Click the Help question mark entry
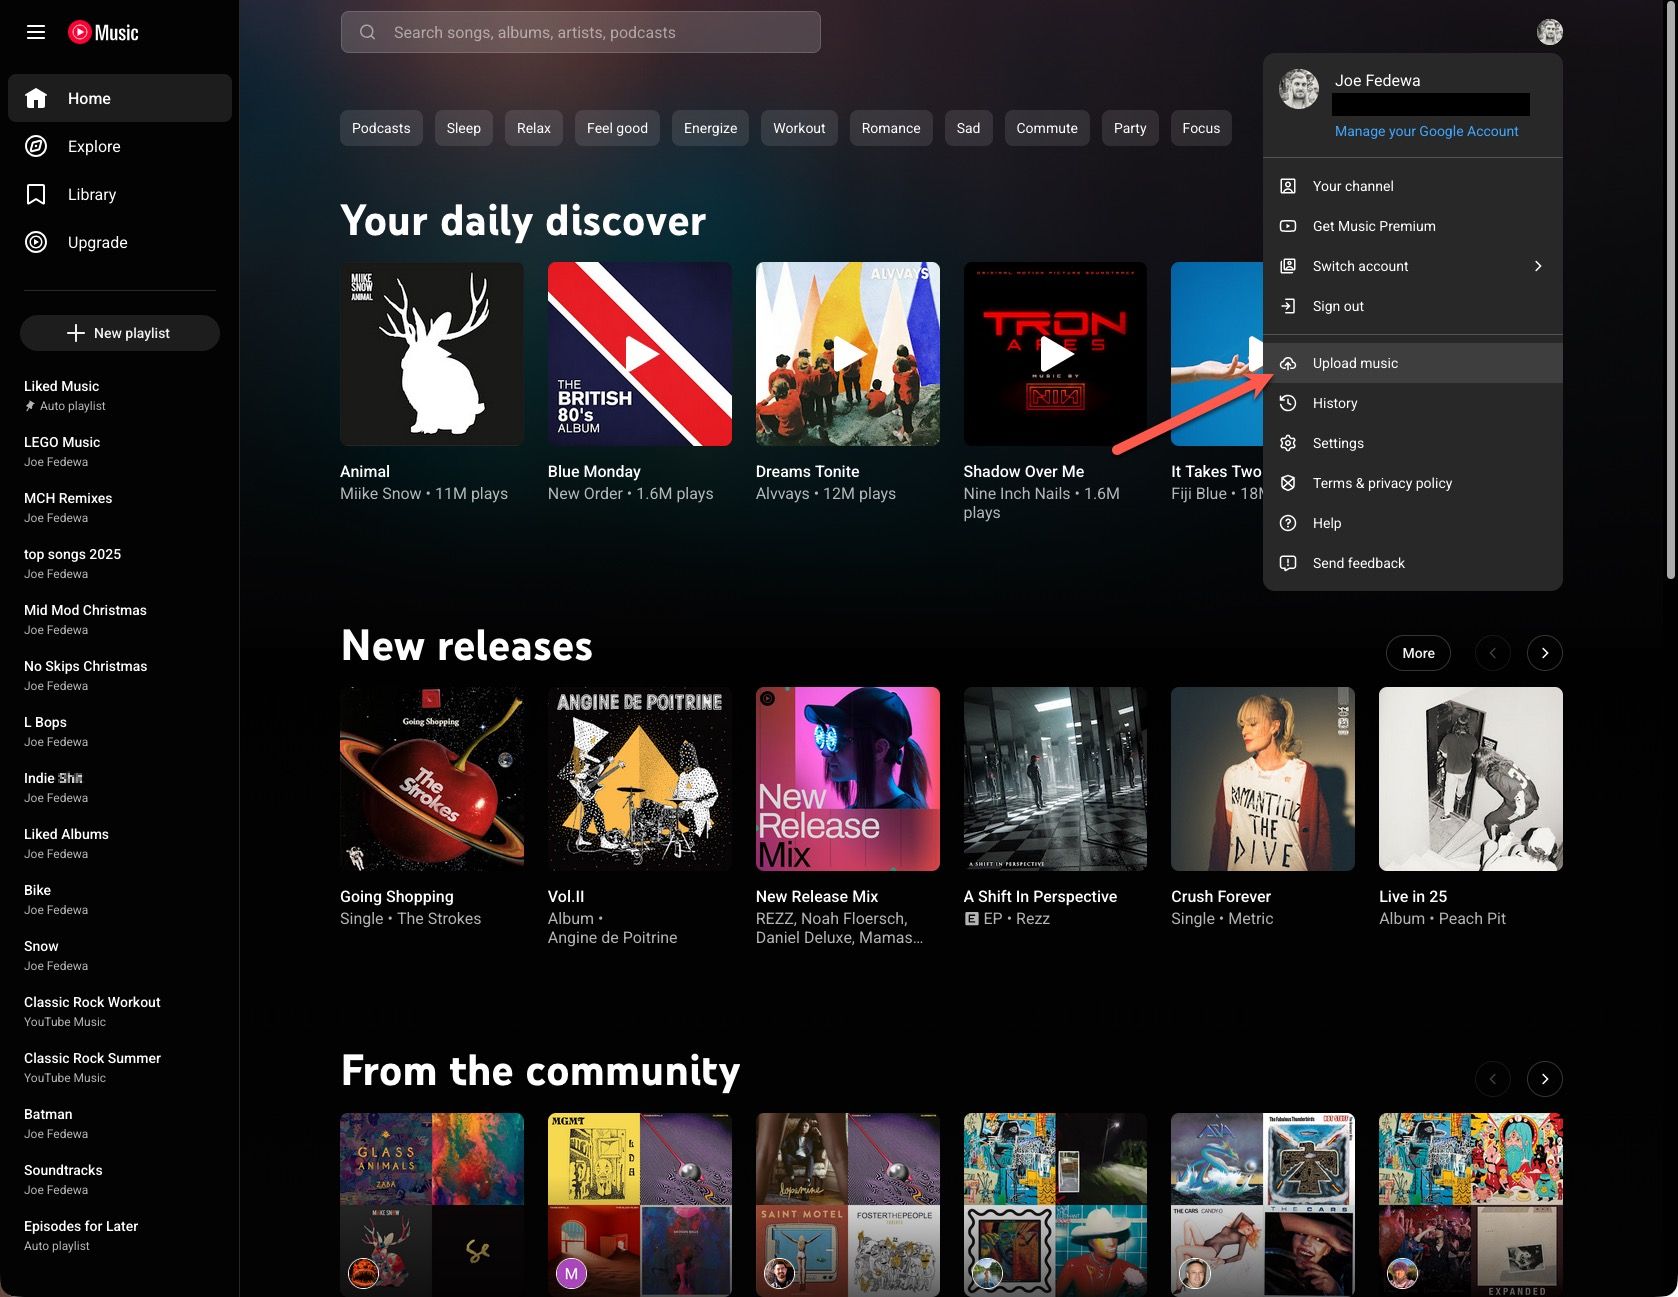 [1412, 523]
